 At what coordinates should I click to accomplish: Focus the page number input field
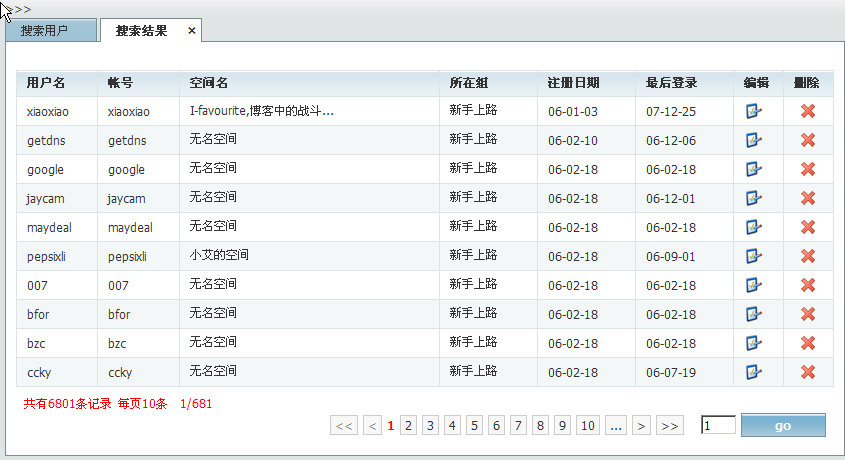[718, 425]
